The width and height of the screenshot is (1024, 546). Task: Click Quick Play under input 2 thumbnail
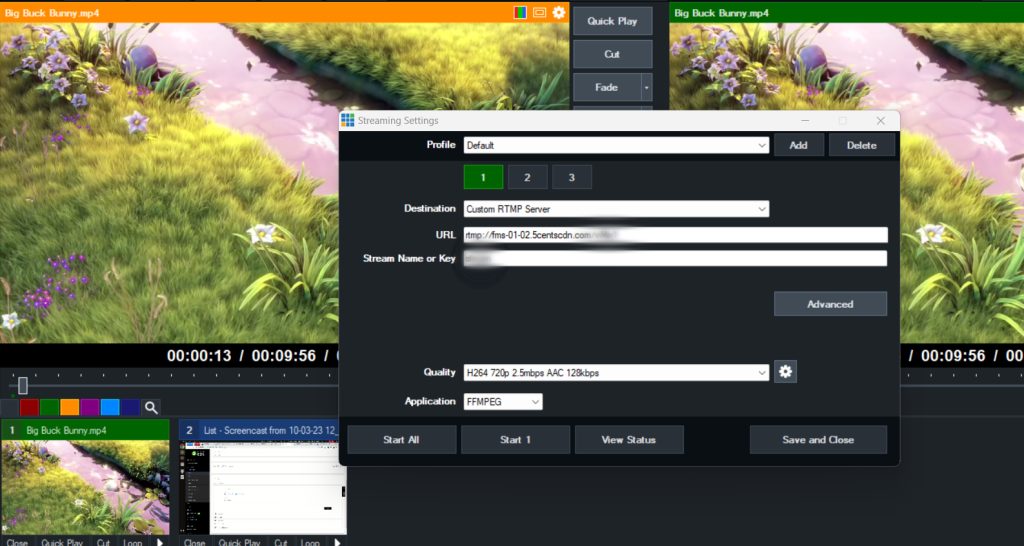click(240, 542)
